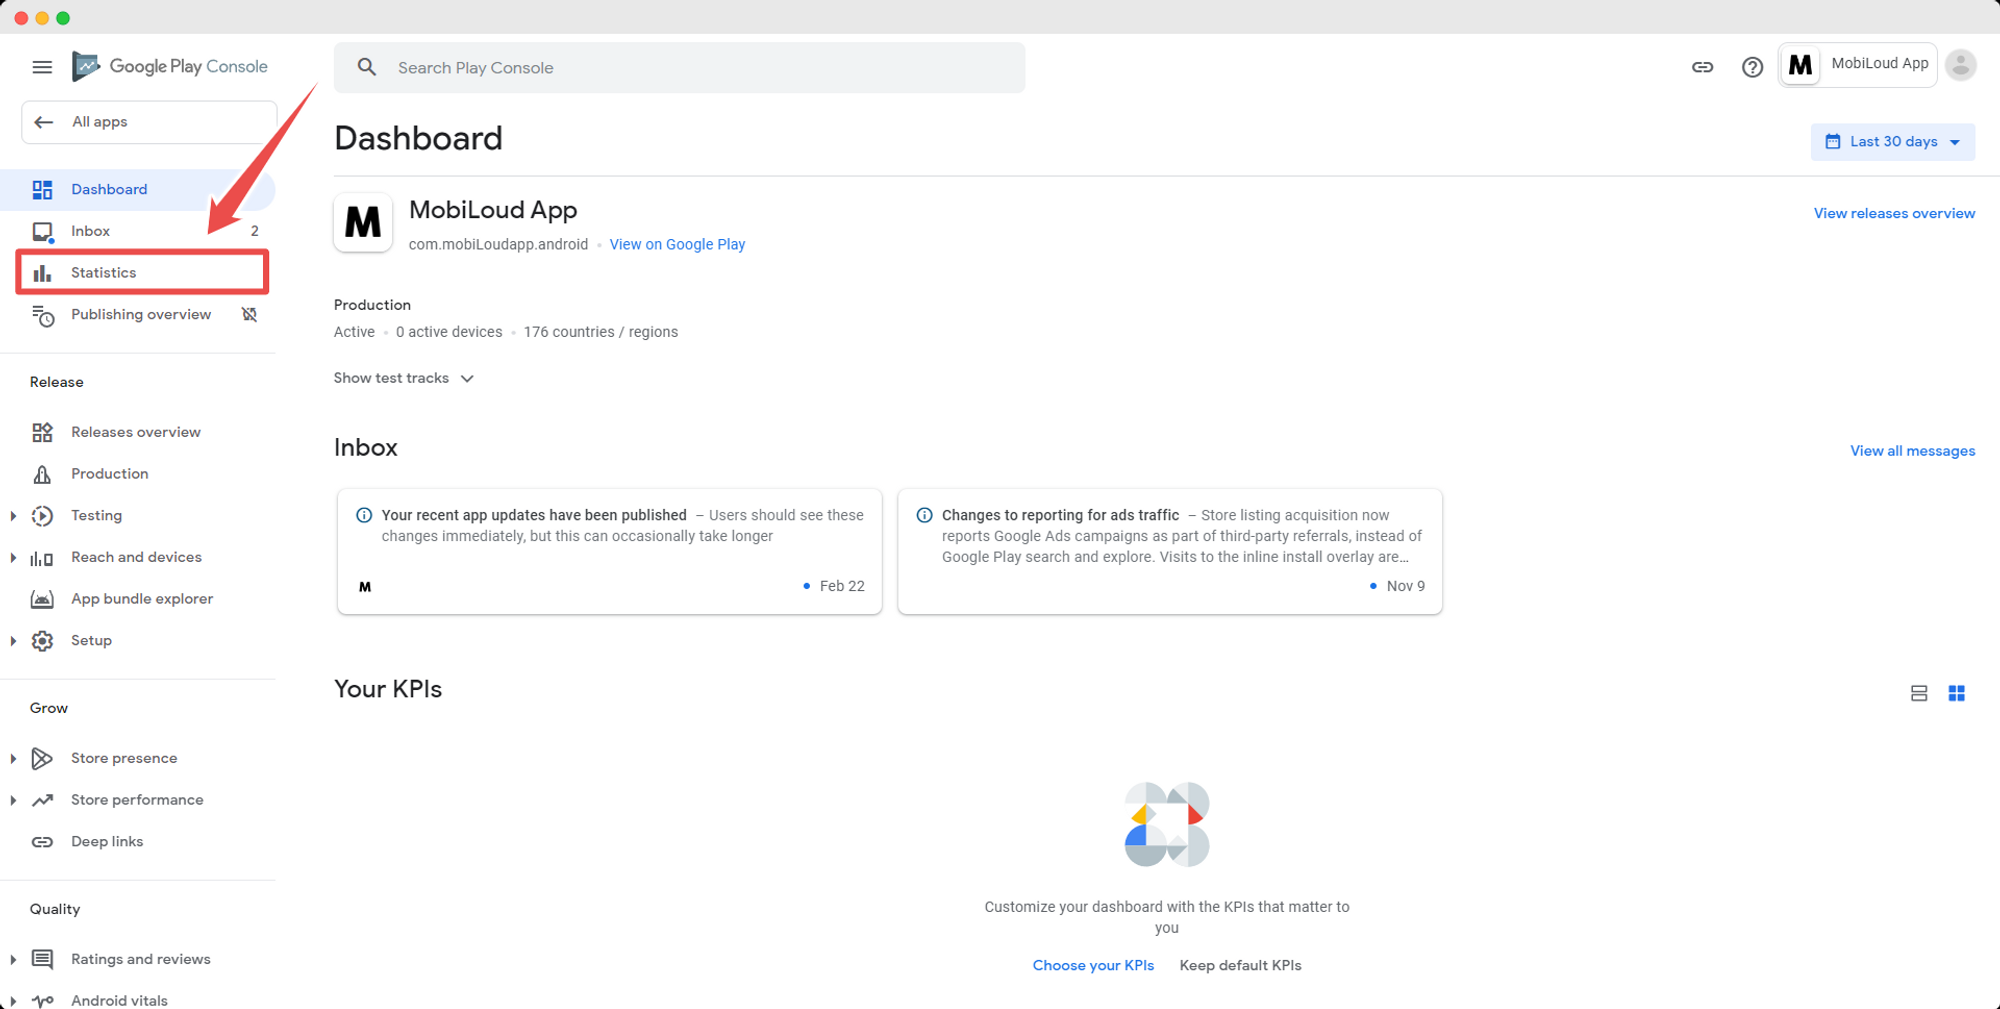Expand the Reach and devices submenu arrow
The image size is (2000, 1009).
click(x=13, y=558)
